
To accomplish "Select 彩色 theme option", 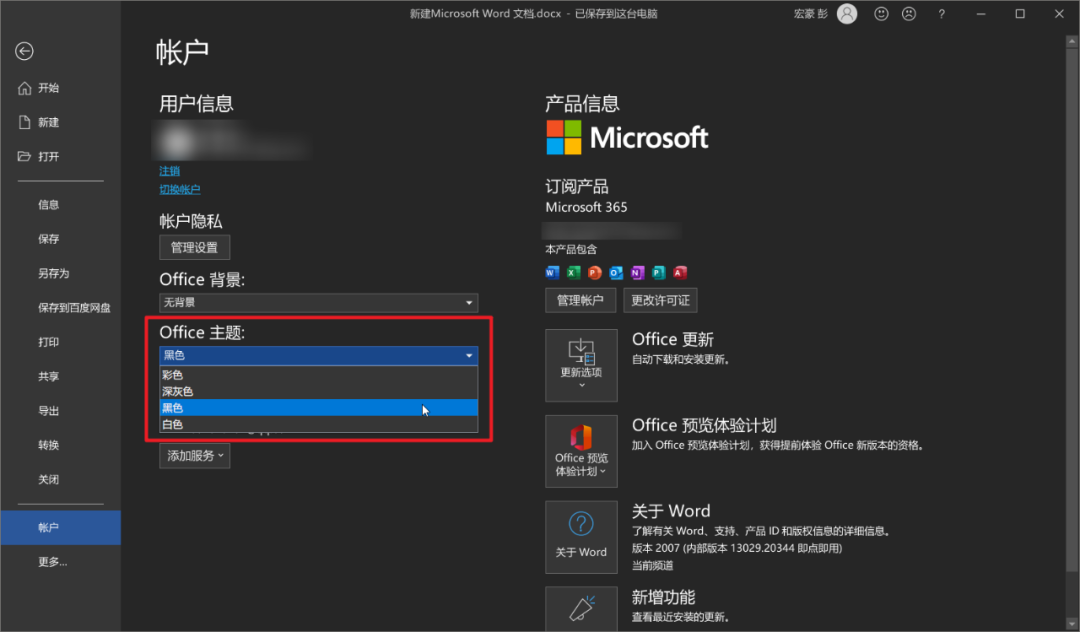I will click(x=319, y=375).
